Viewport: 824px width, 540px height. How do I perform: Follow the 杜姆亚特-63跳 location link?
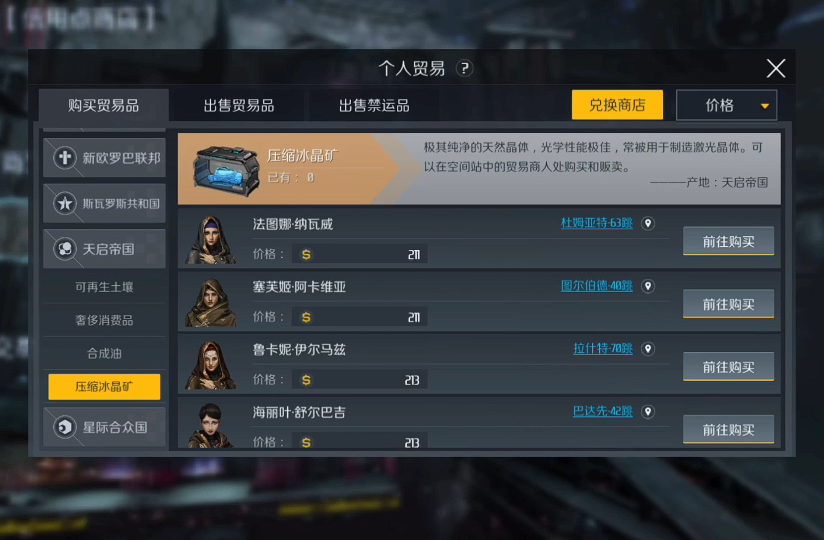point(596,223)
